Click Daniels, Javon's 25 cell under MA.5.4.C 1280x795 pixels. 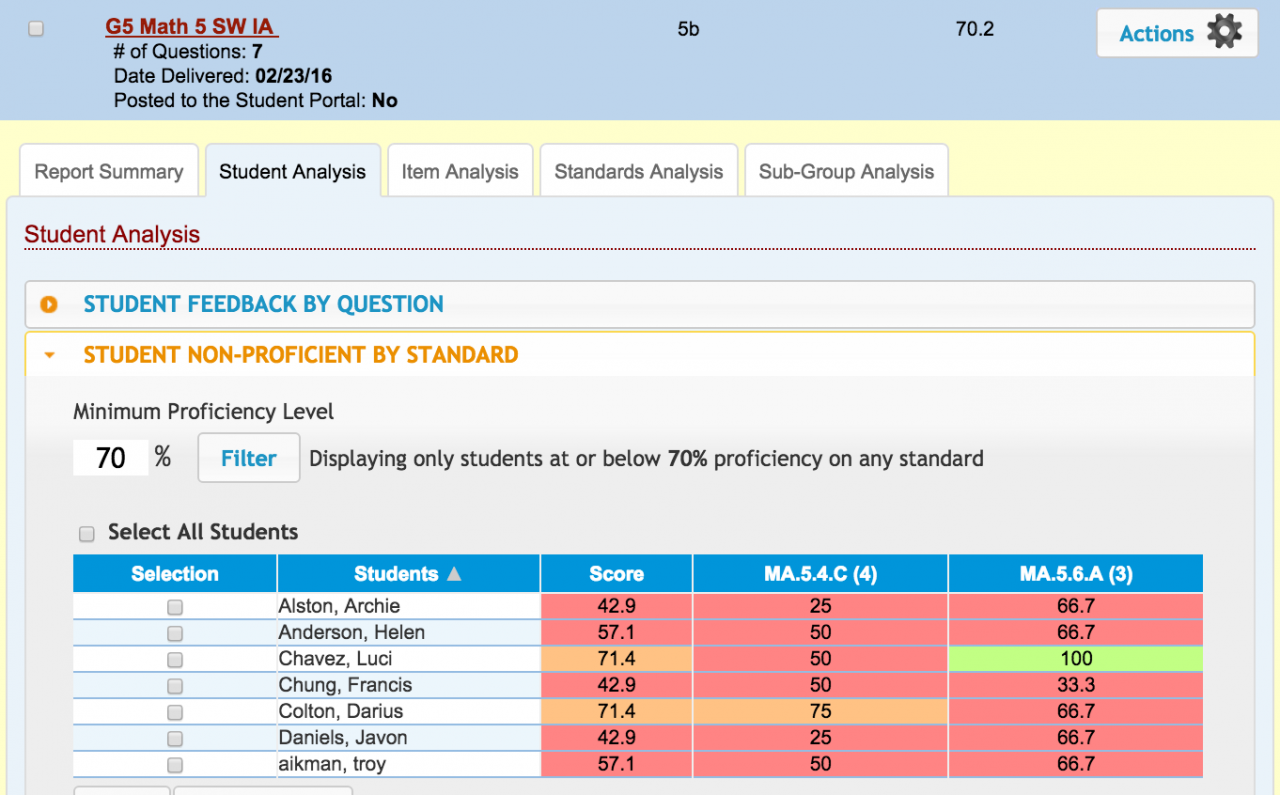pyautogui.click(x=820, y=738)
